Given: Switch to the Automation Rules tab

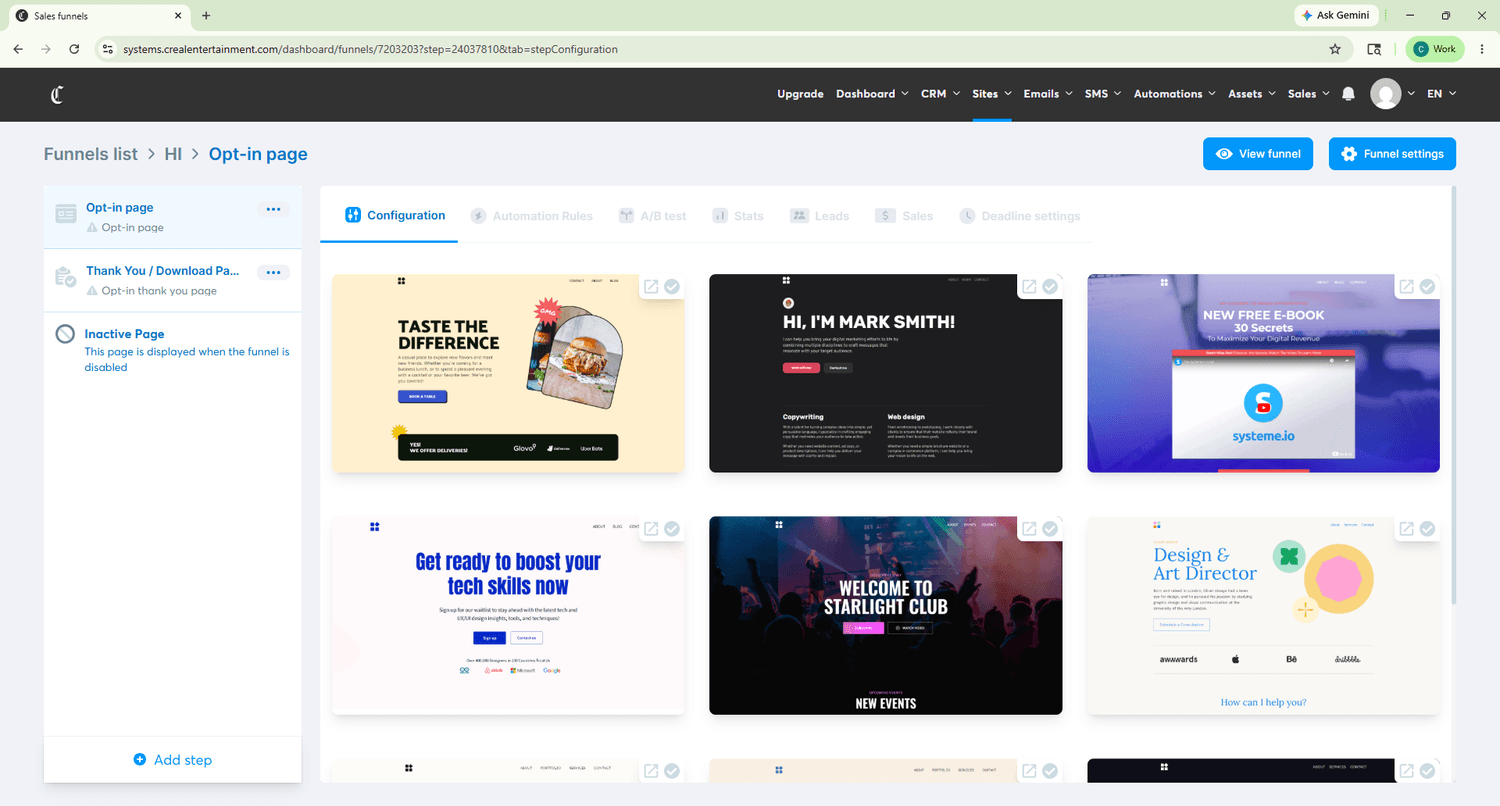Looking at the screenshot, I should 532,216.
